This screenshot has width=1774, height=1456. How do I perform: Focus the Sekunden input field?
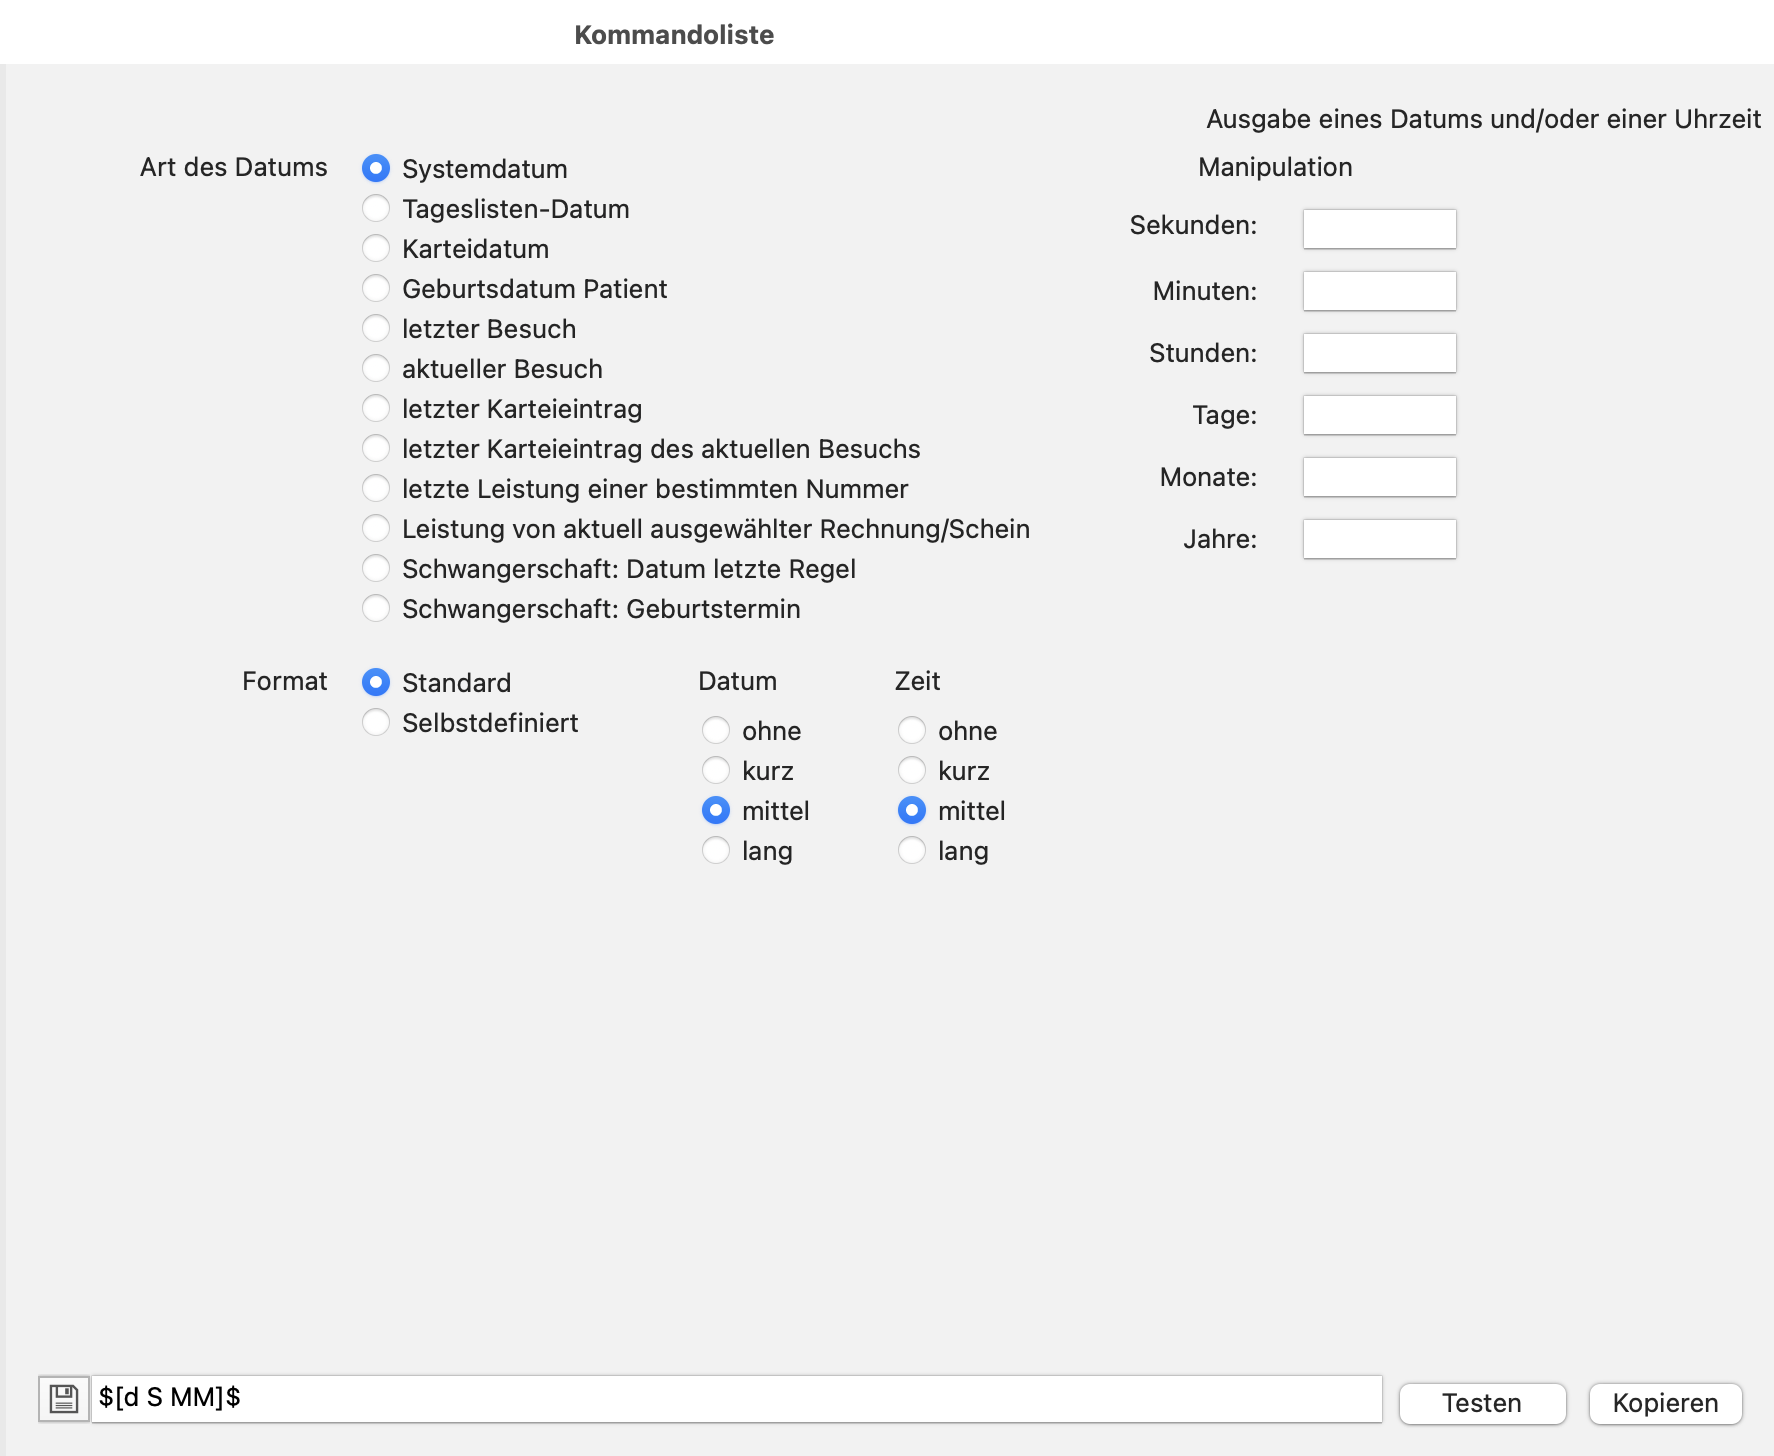(1379, 229)
